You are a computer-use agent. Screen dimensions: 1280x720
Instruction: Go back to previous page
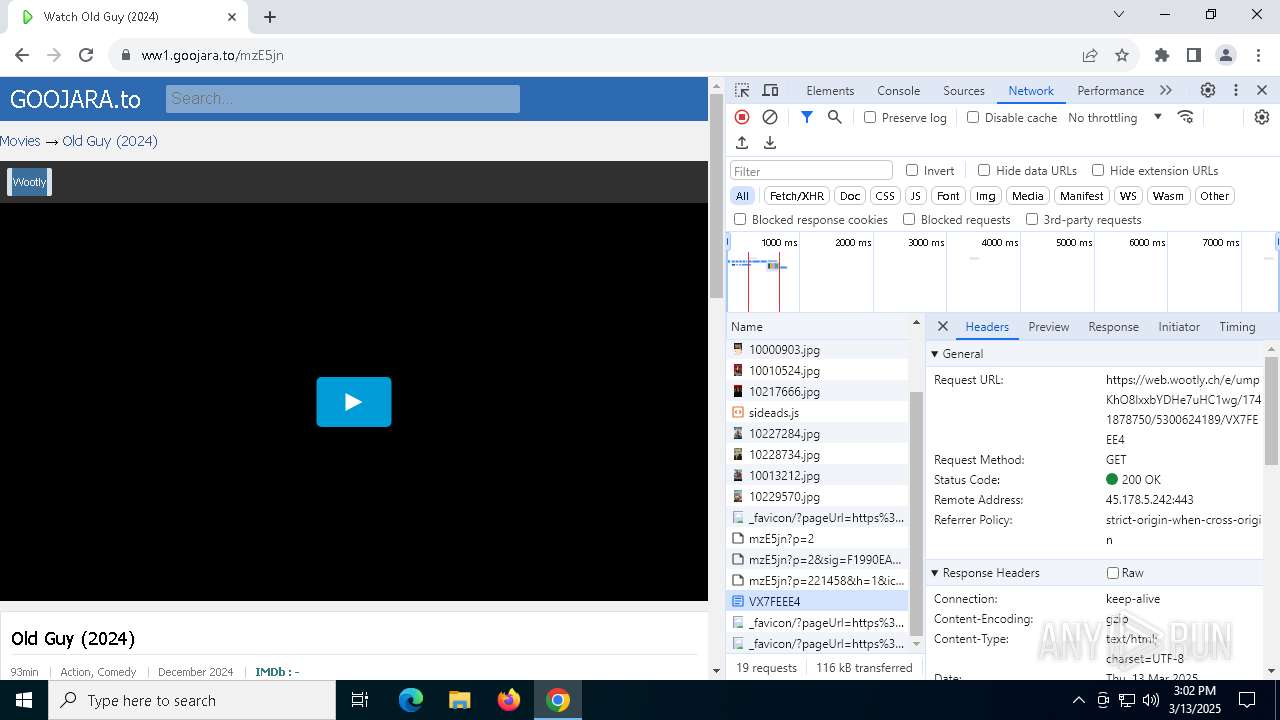pos(22,55)
